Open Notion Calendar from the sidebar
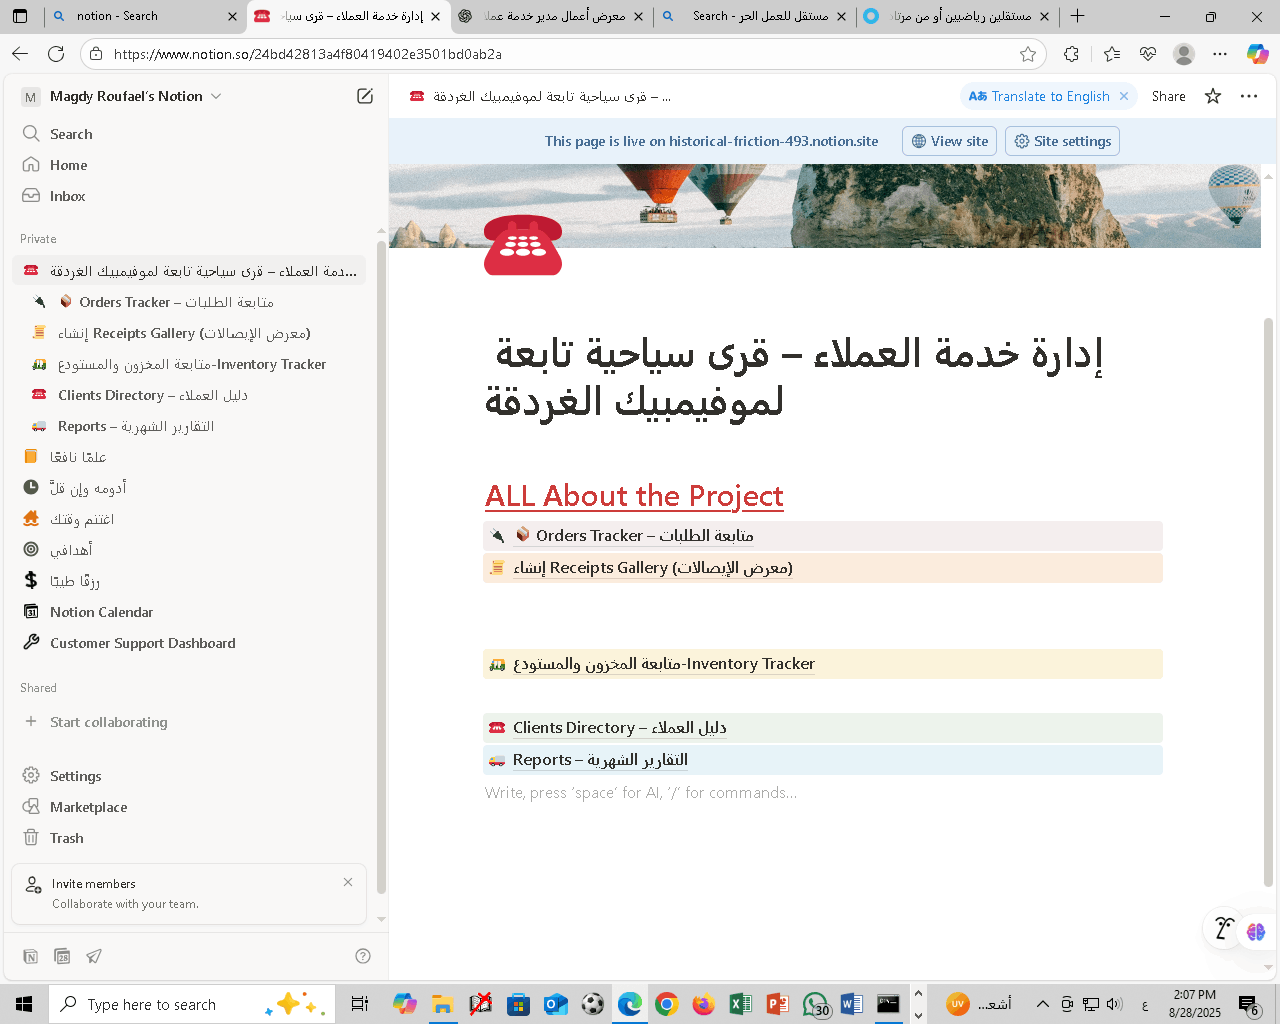 click(101, 611)
